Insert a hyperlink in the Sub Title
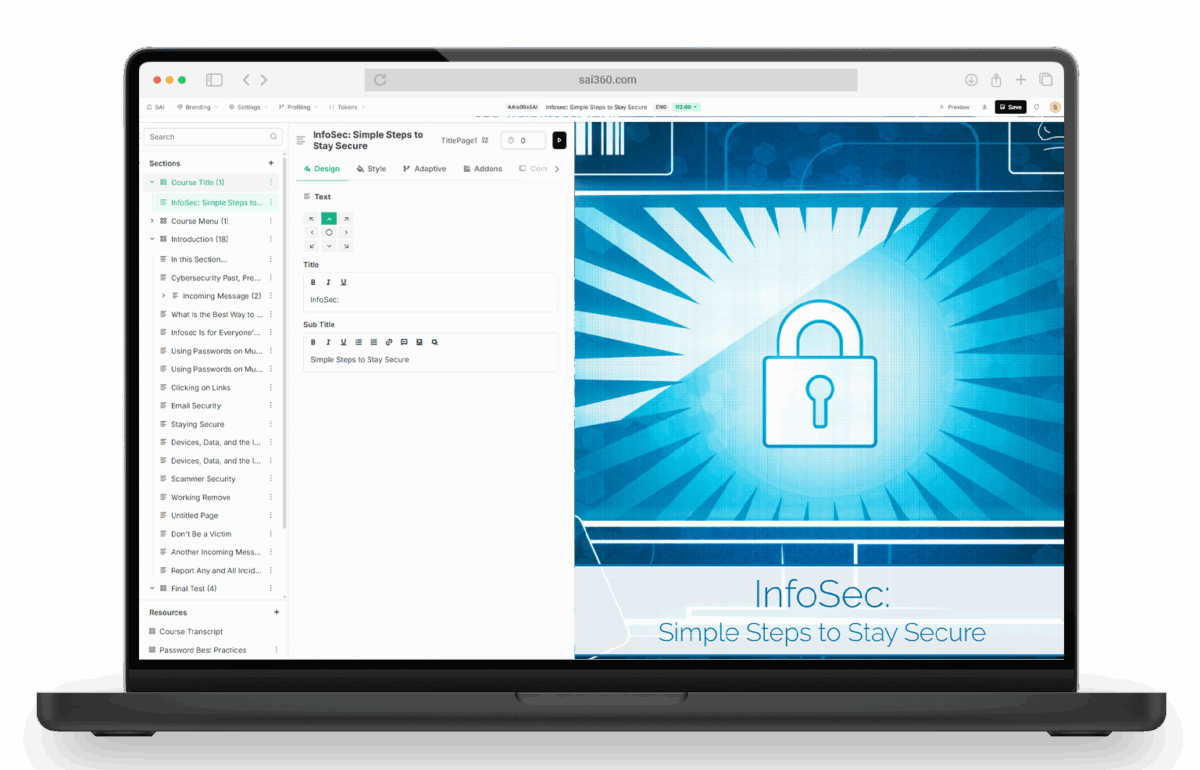Viewport: 1200px width, 770px height. coord(389,342)
